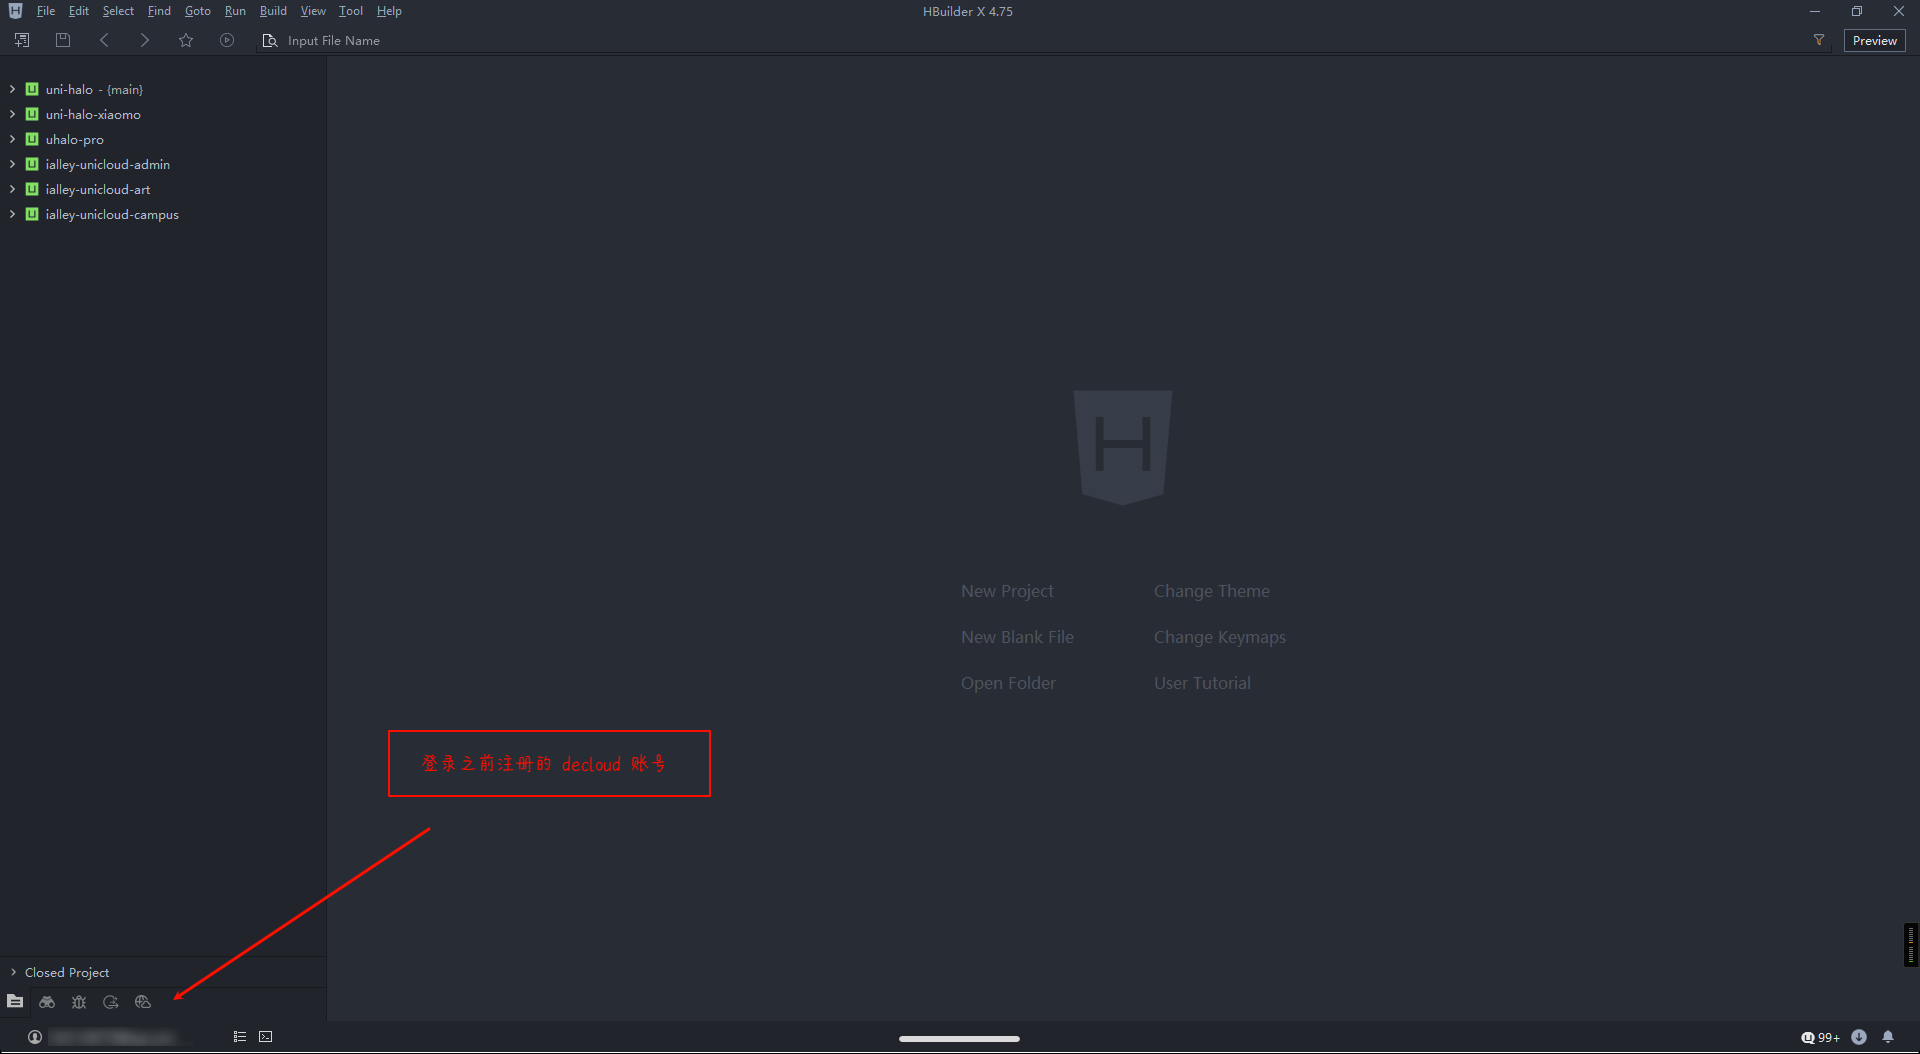Click the 99+ messages icon

point(1820,1037)
